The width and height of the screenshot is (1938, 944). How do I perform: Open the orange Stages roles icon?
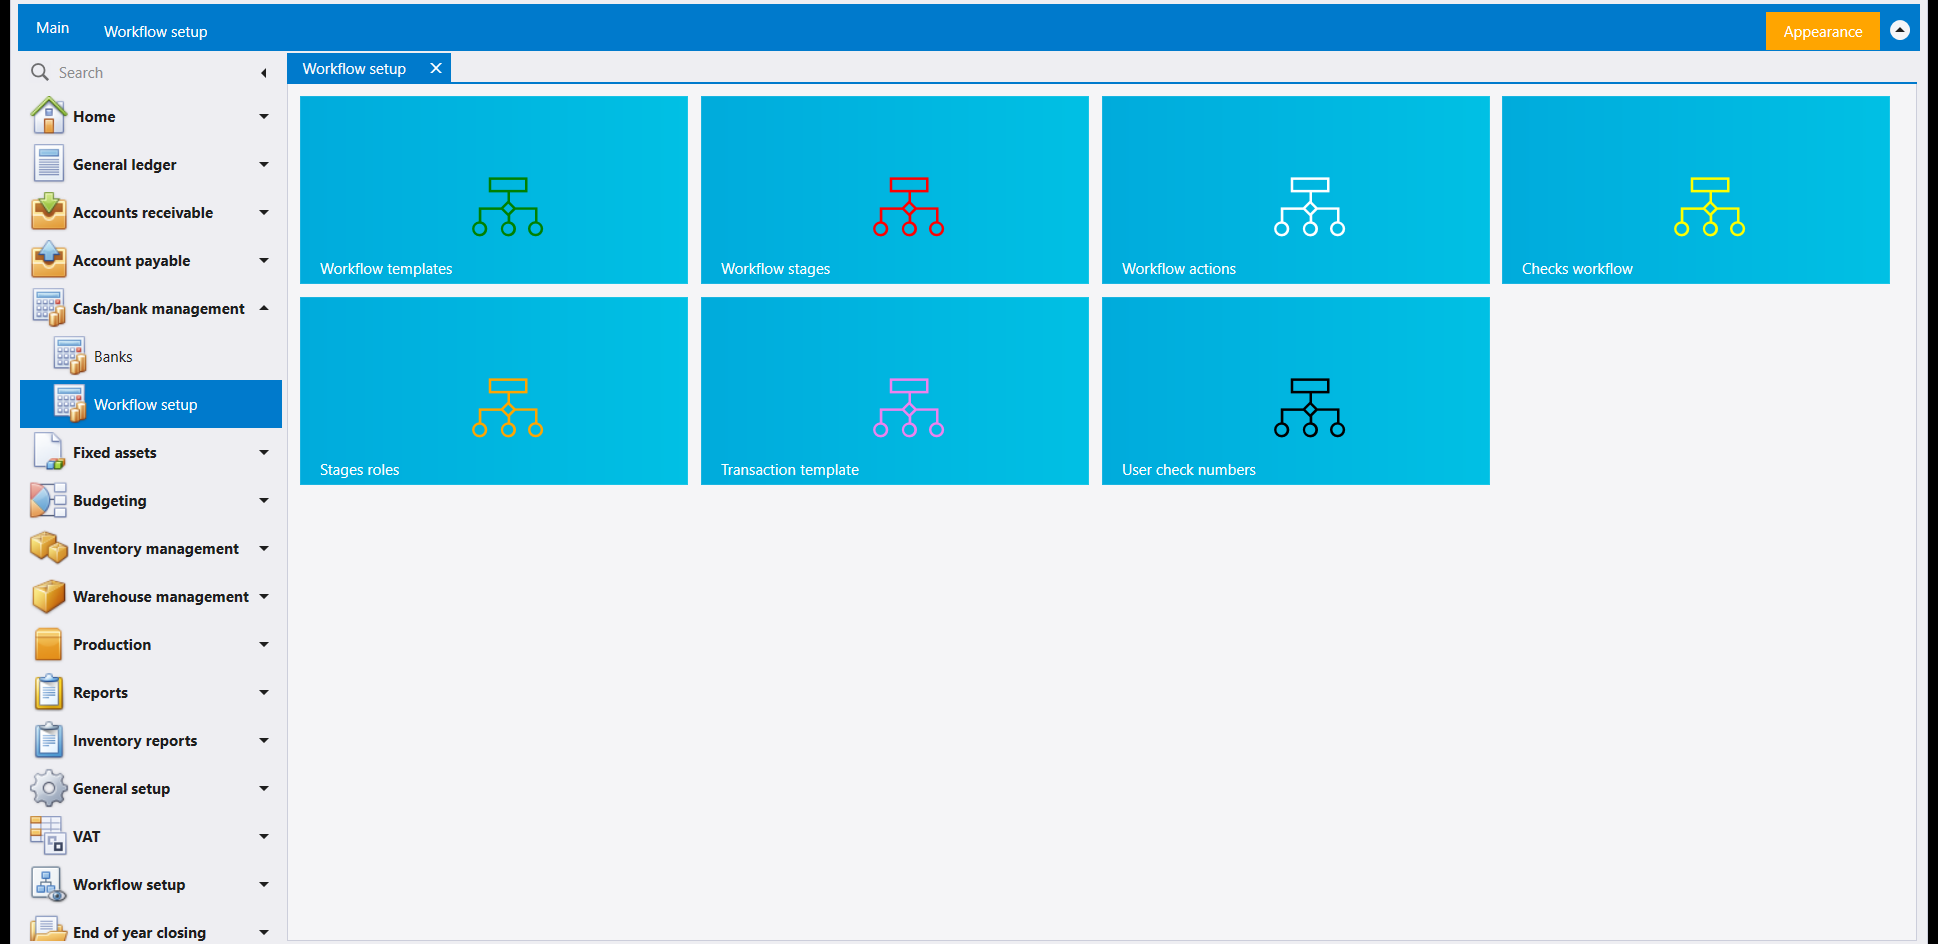508,408
